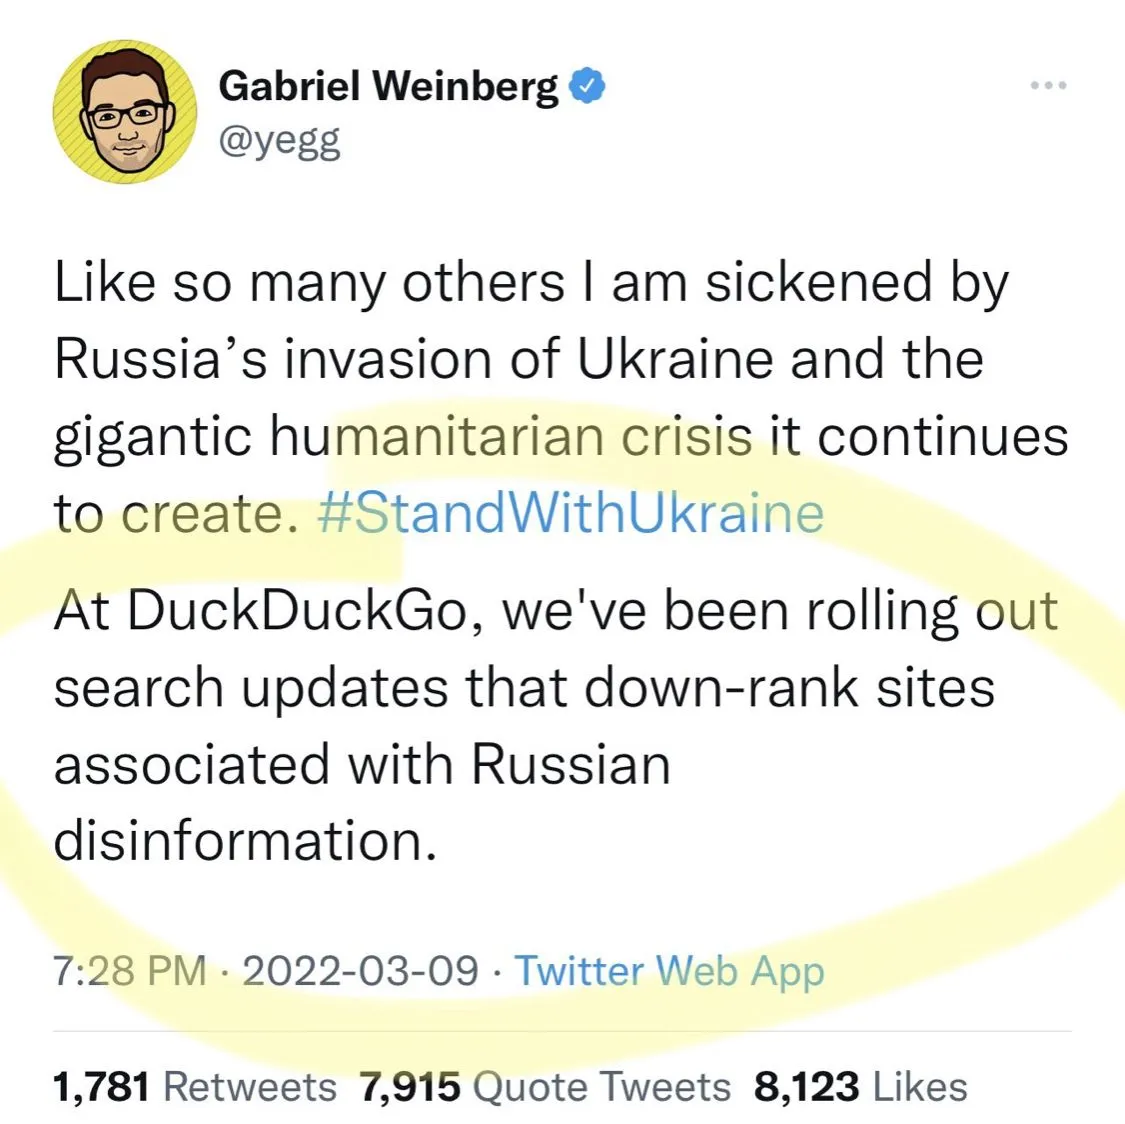View the 8,123 Likes list
The height and width of the screenshot is (1124, 1125).
pyautogui.click(x=860, y=1086)
